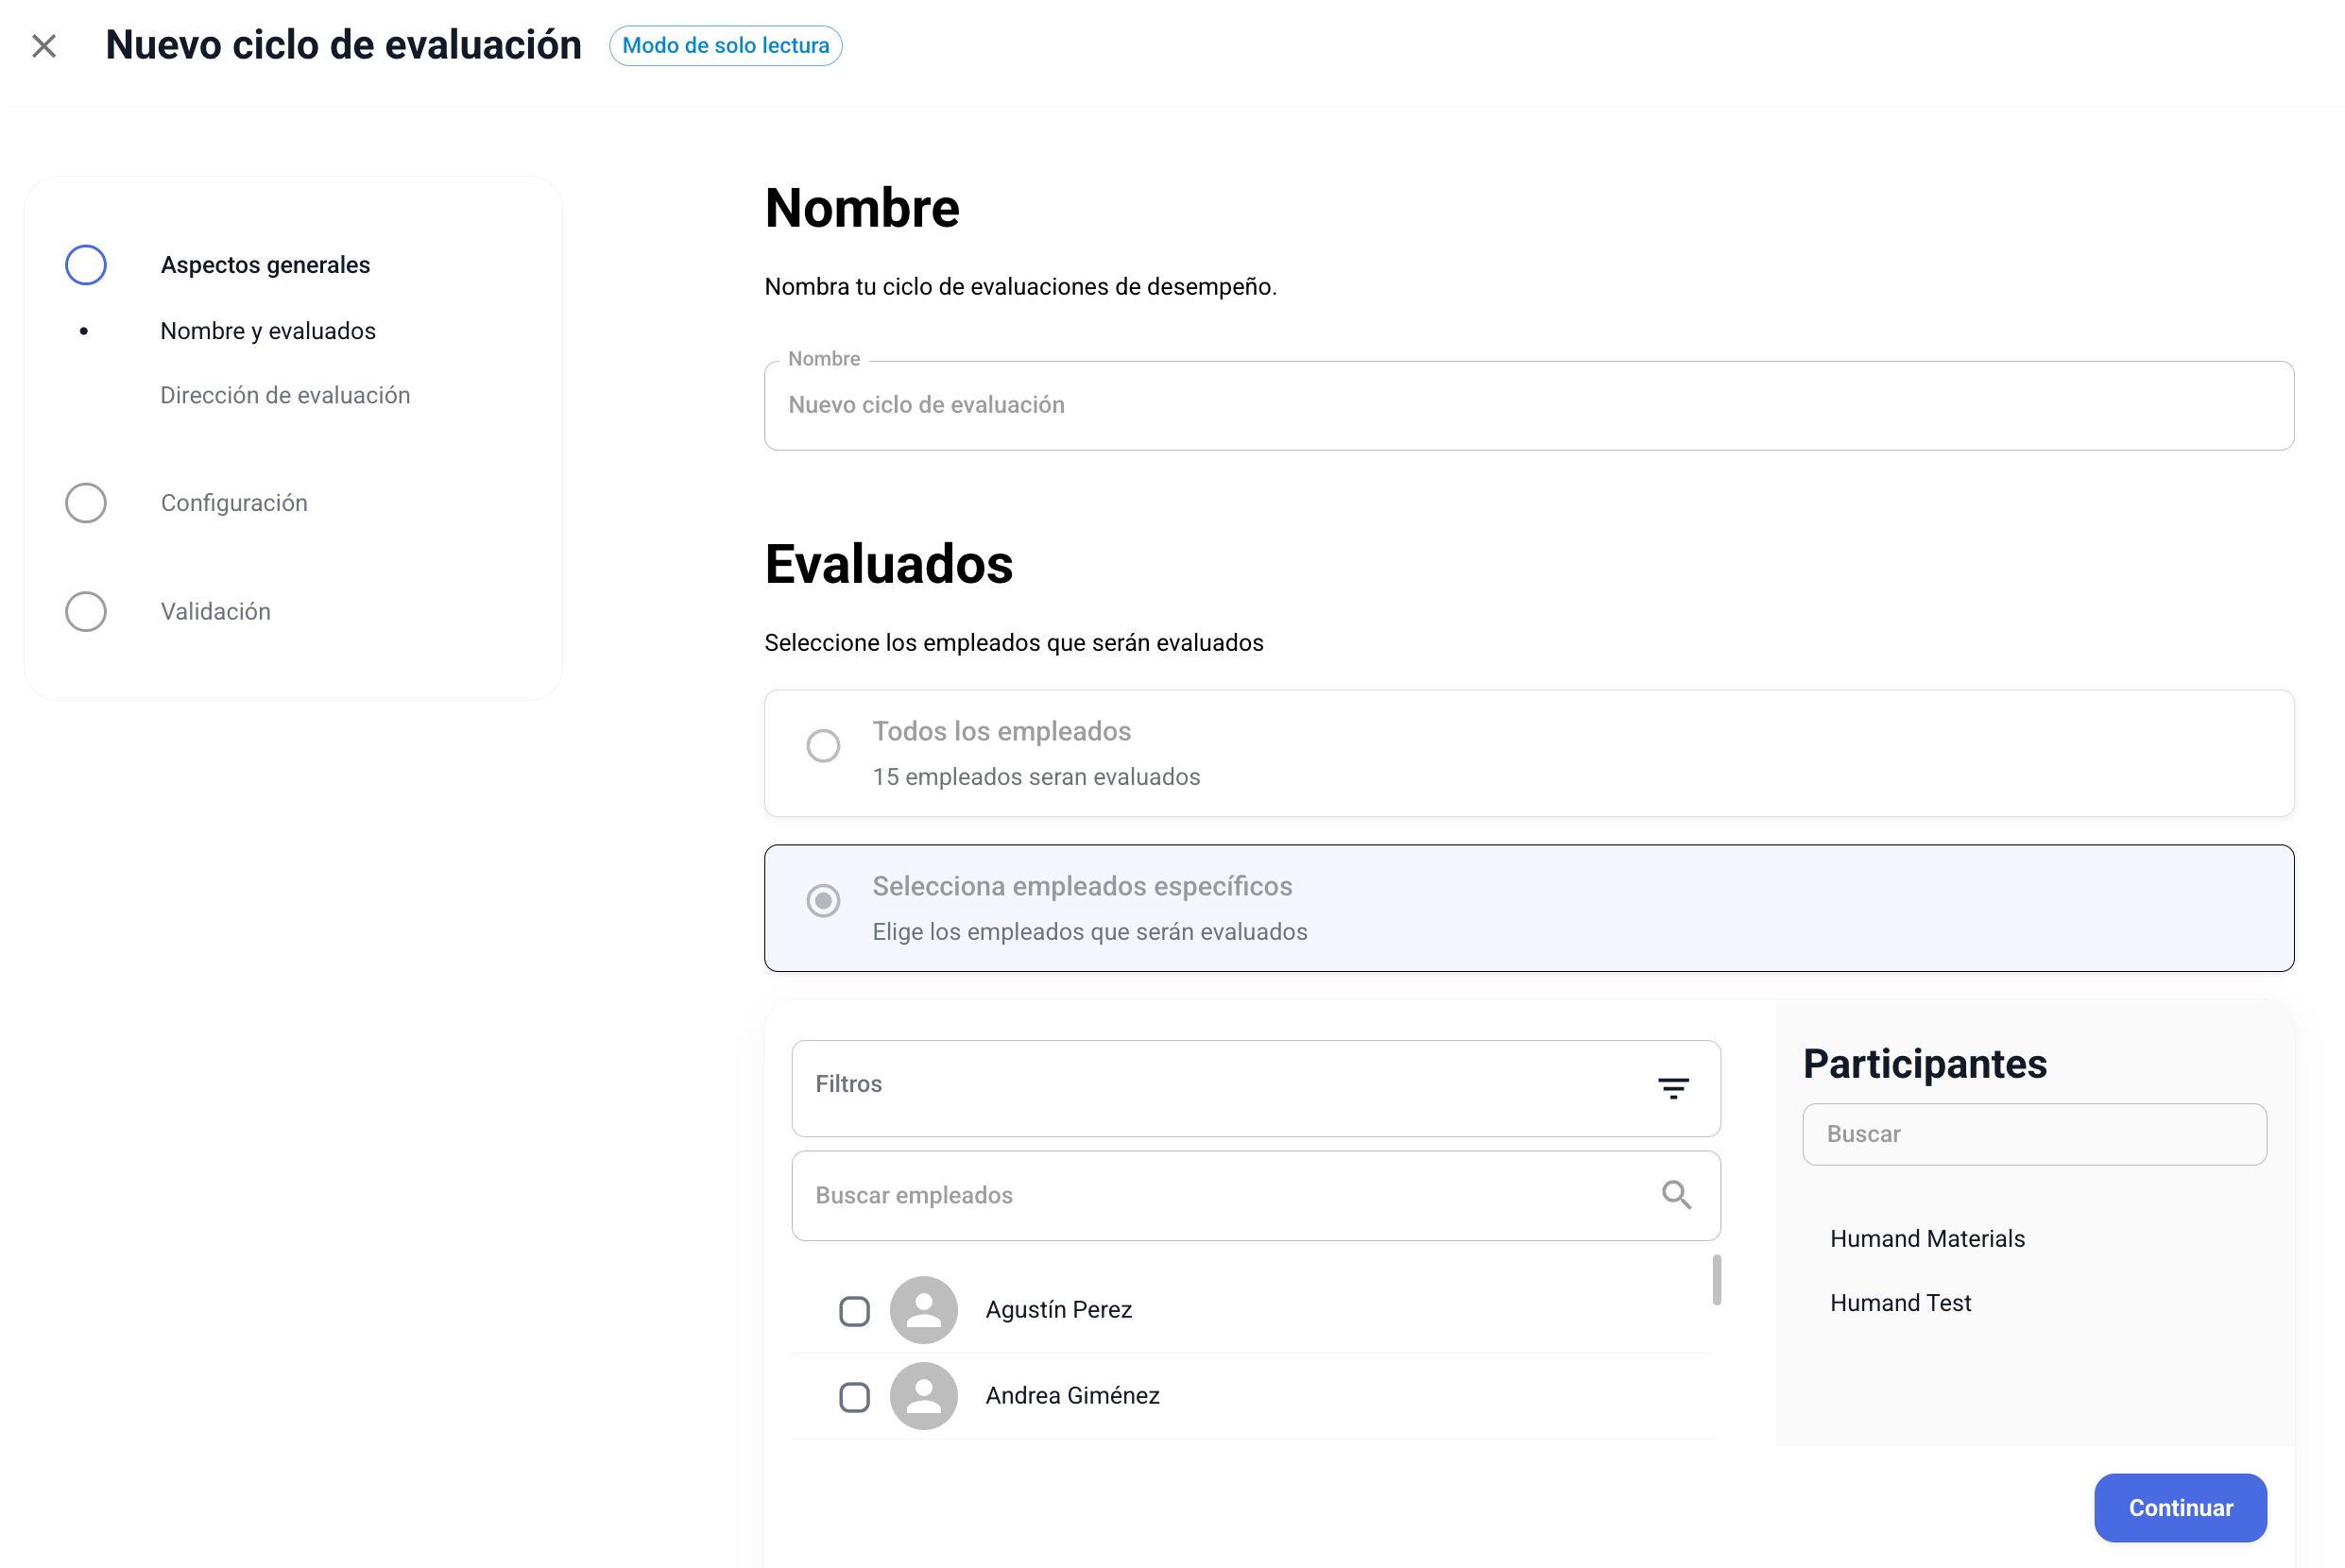Screen dimensions: 2345x1568
Task: Click the filter lines icon in Filtros
Action: [1672, 1088]
